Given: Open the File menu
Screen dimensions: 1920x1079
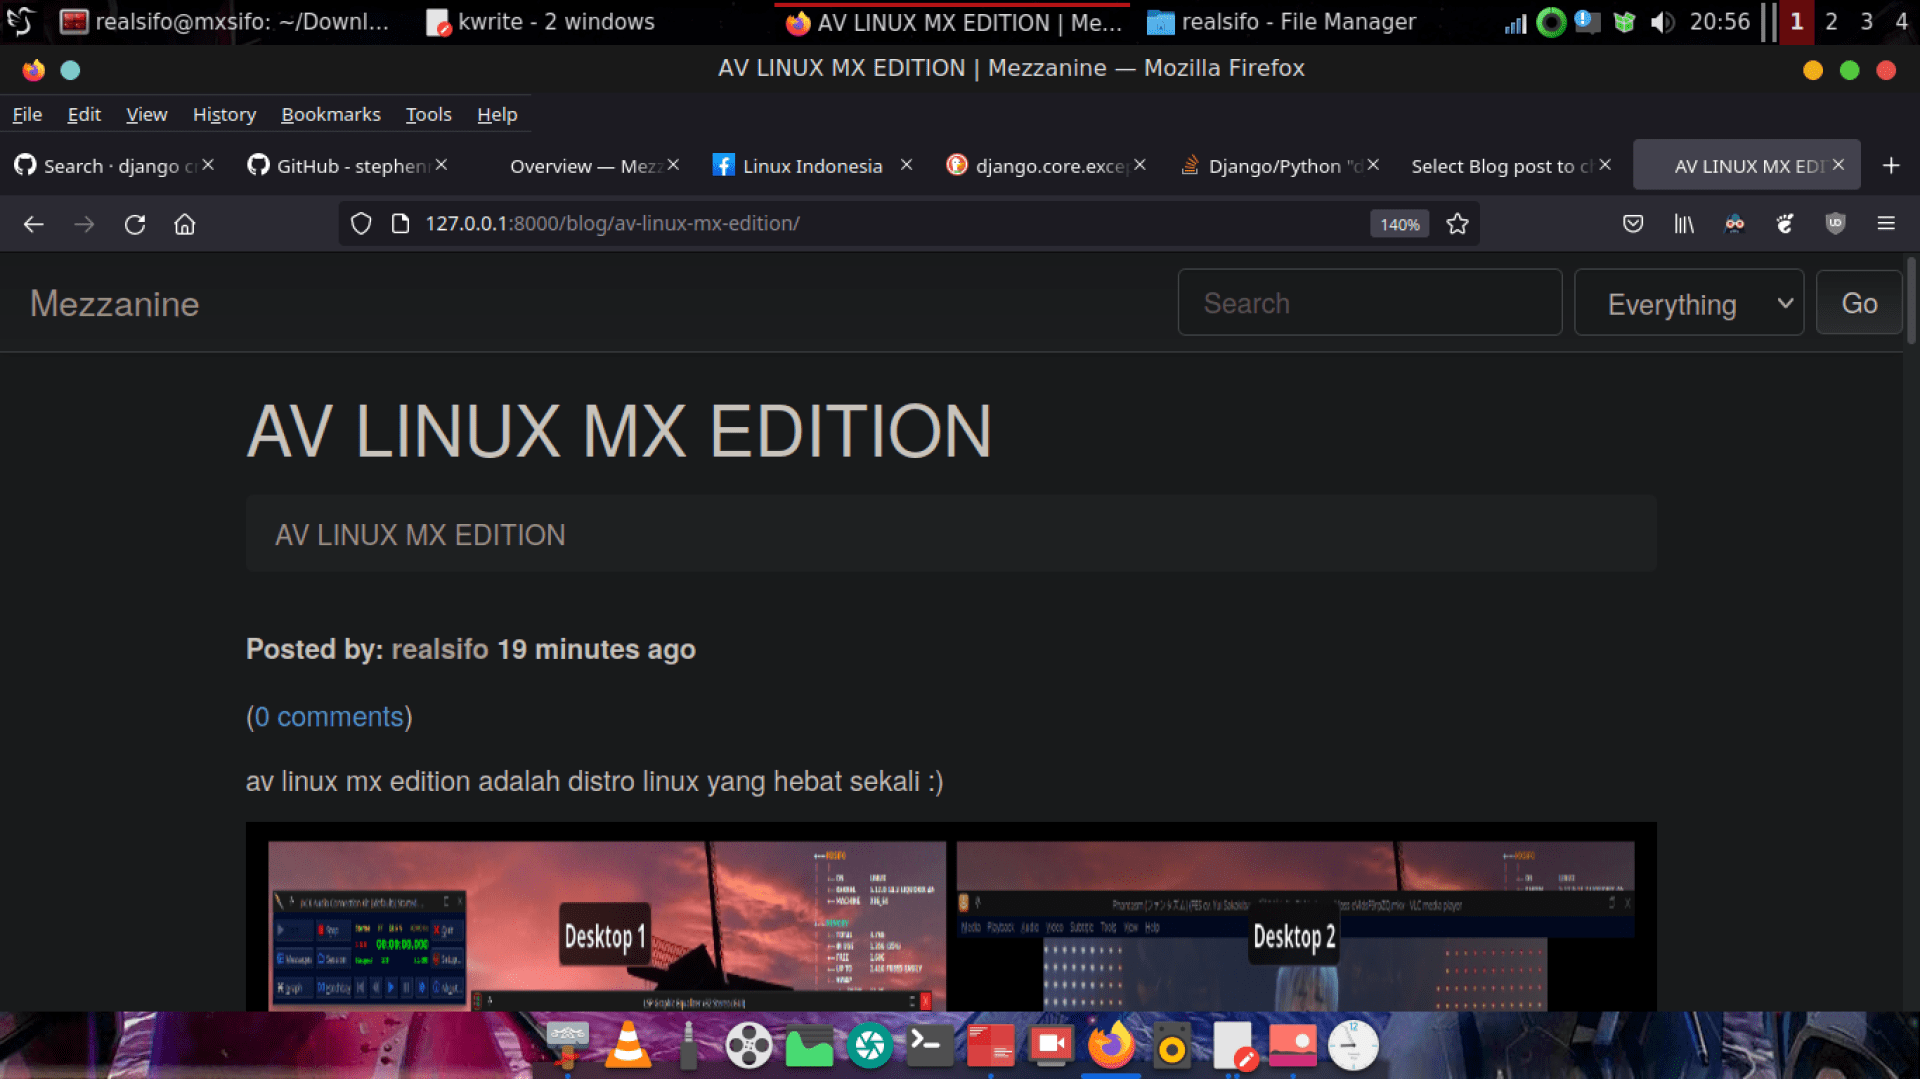Looking at the screenshot, I should (x=27, y=115).
